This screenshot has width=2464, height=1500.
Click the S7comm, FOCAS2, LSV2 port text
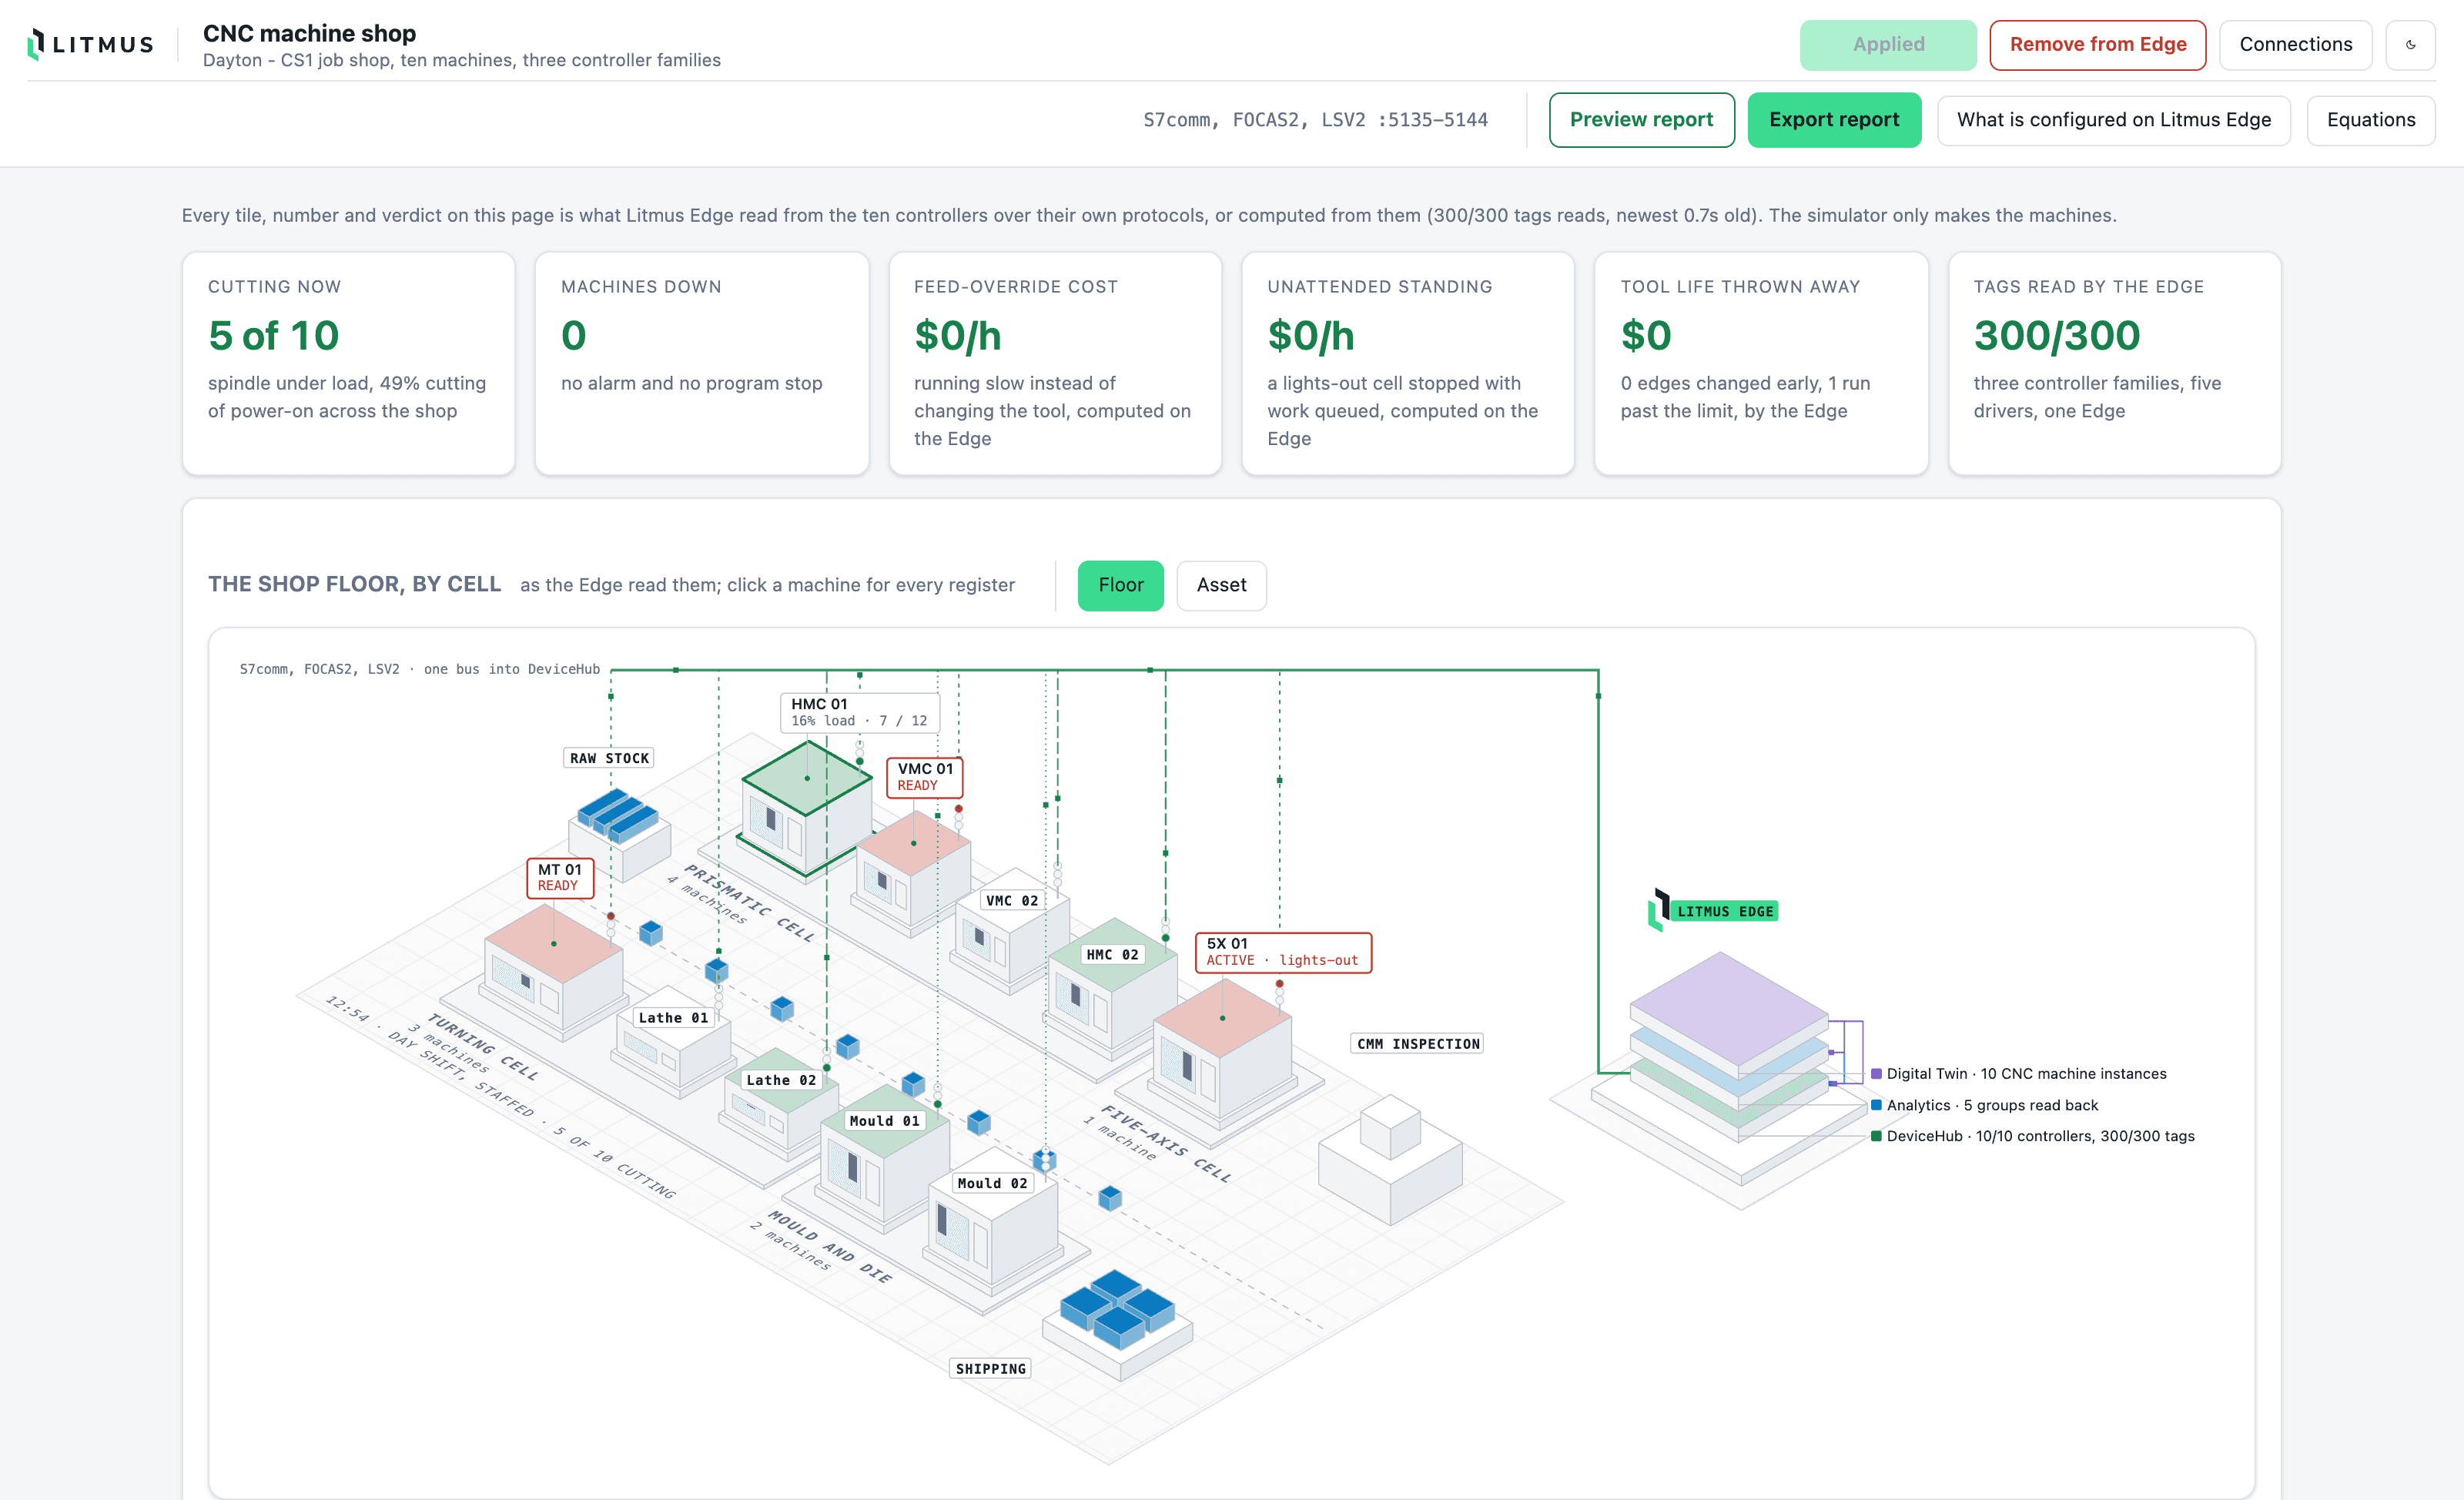(1315, 120)
